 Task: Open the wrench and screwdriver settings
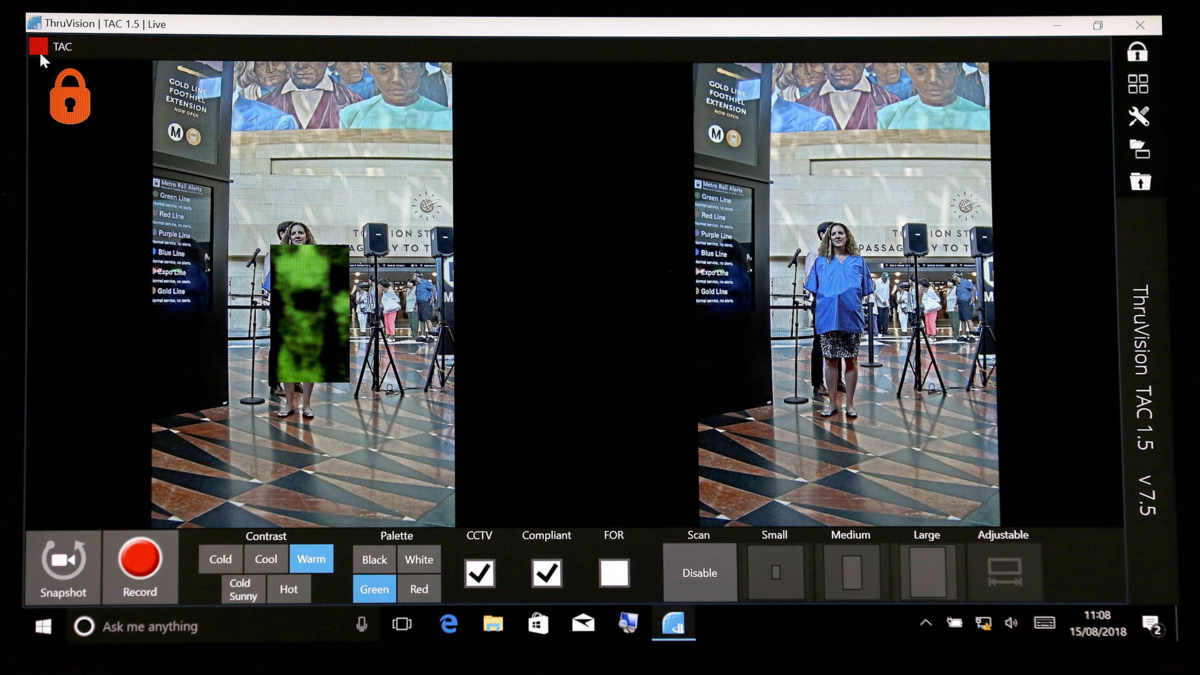tap(1138, 116)
